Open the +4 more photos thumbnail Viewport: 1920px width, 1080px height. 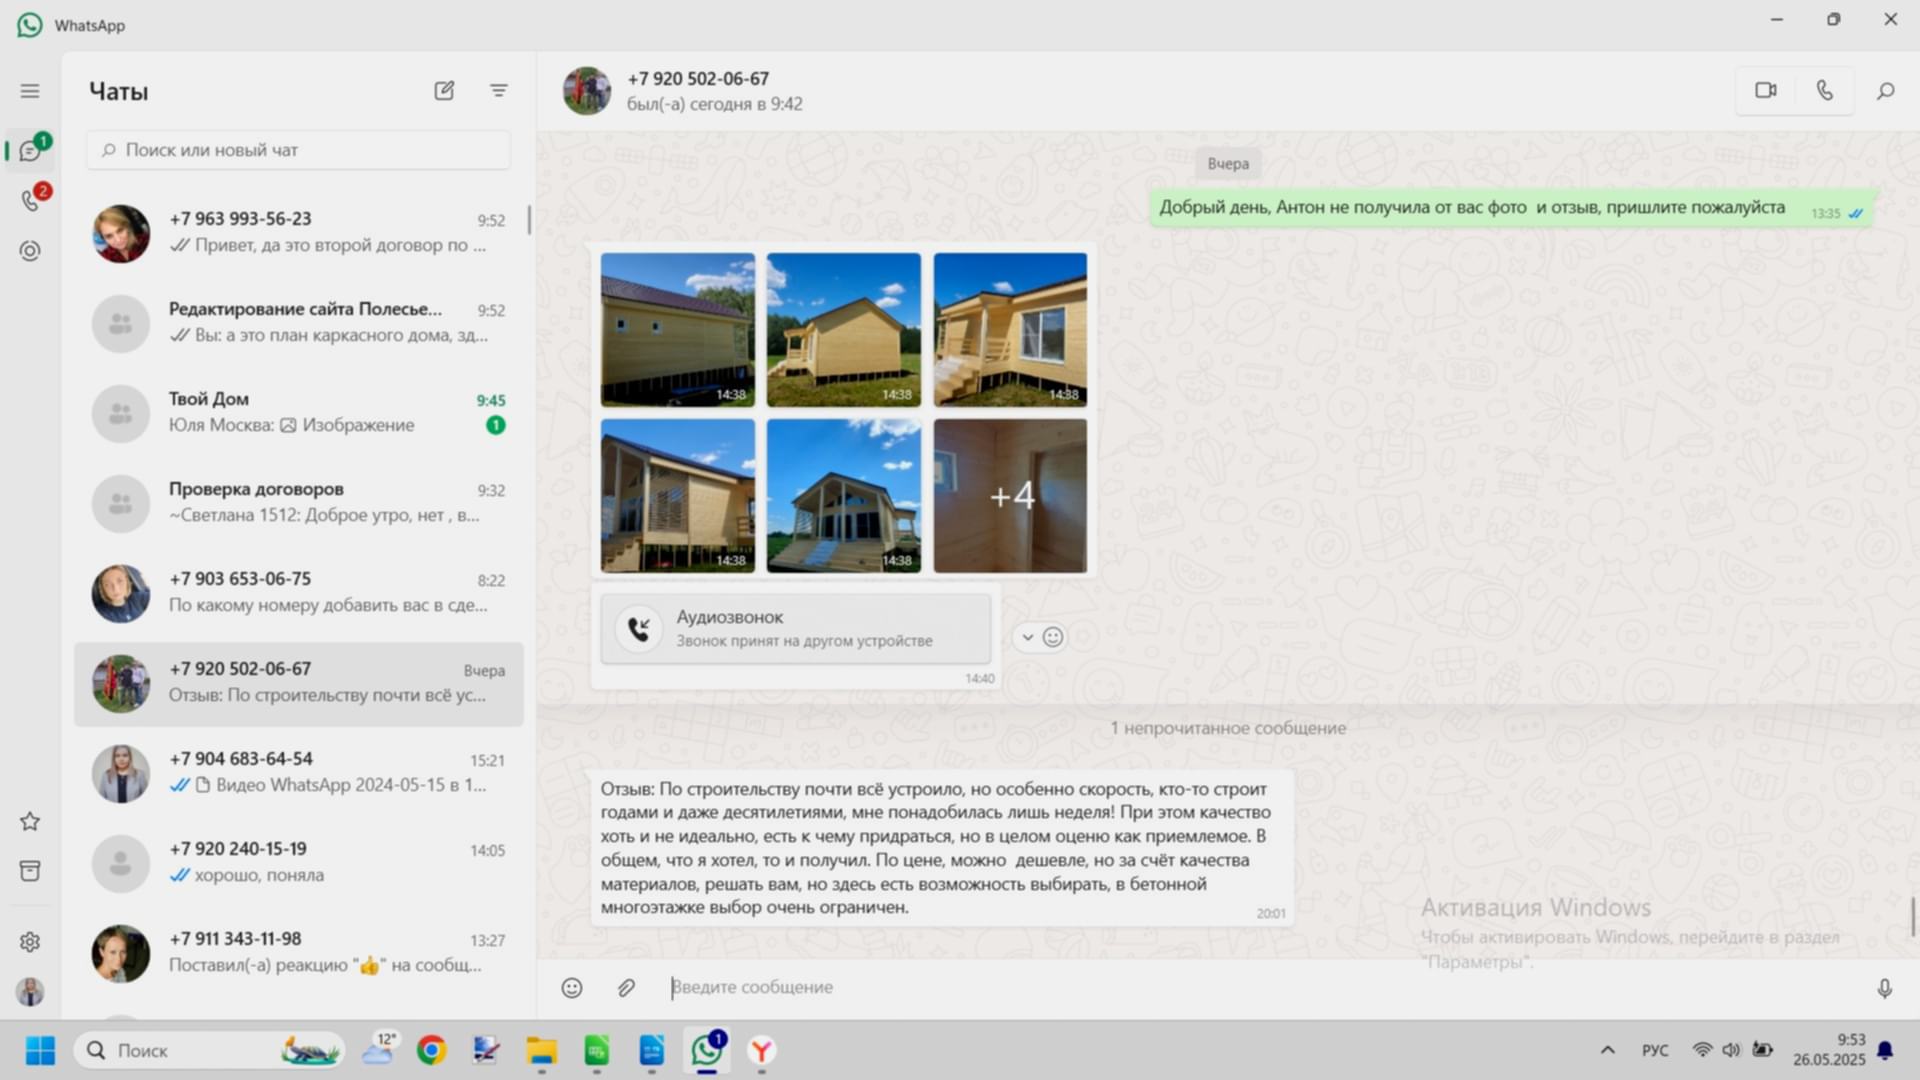coord(1010,496)
